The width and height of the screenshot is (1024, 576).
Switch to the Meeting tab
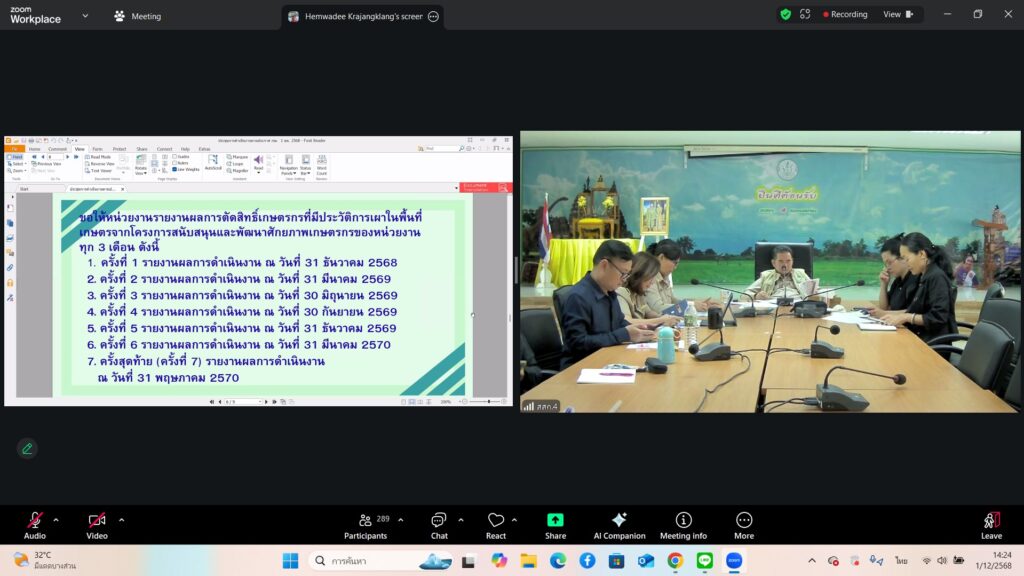click(138, 16)
